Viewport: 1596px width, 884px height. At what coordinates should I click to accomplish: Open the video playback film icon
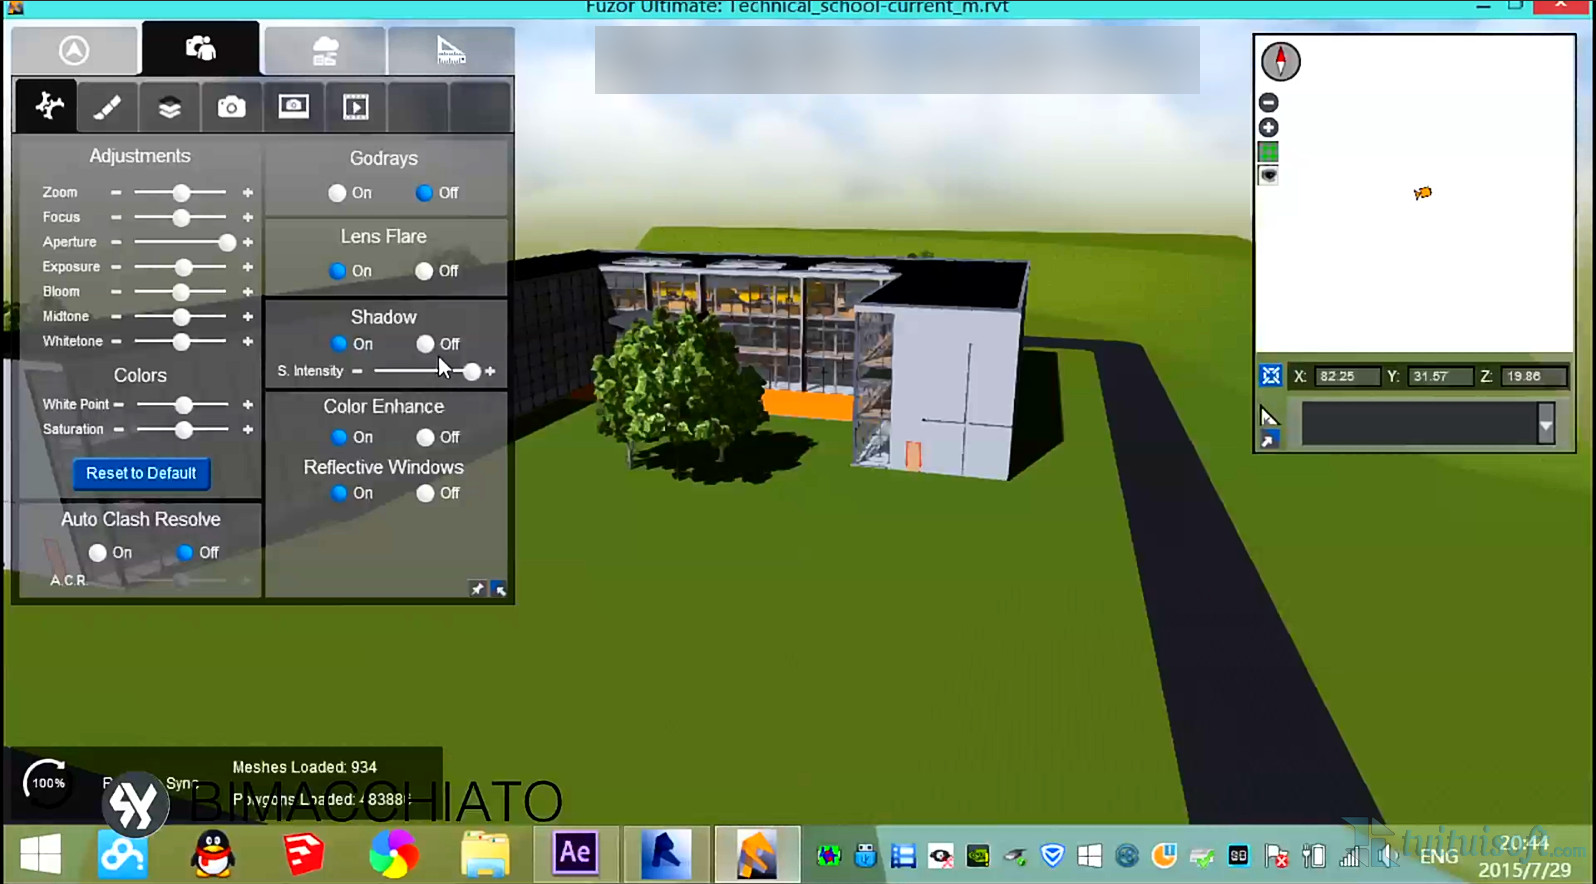pos(355,107)
